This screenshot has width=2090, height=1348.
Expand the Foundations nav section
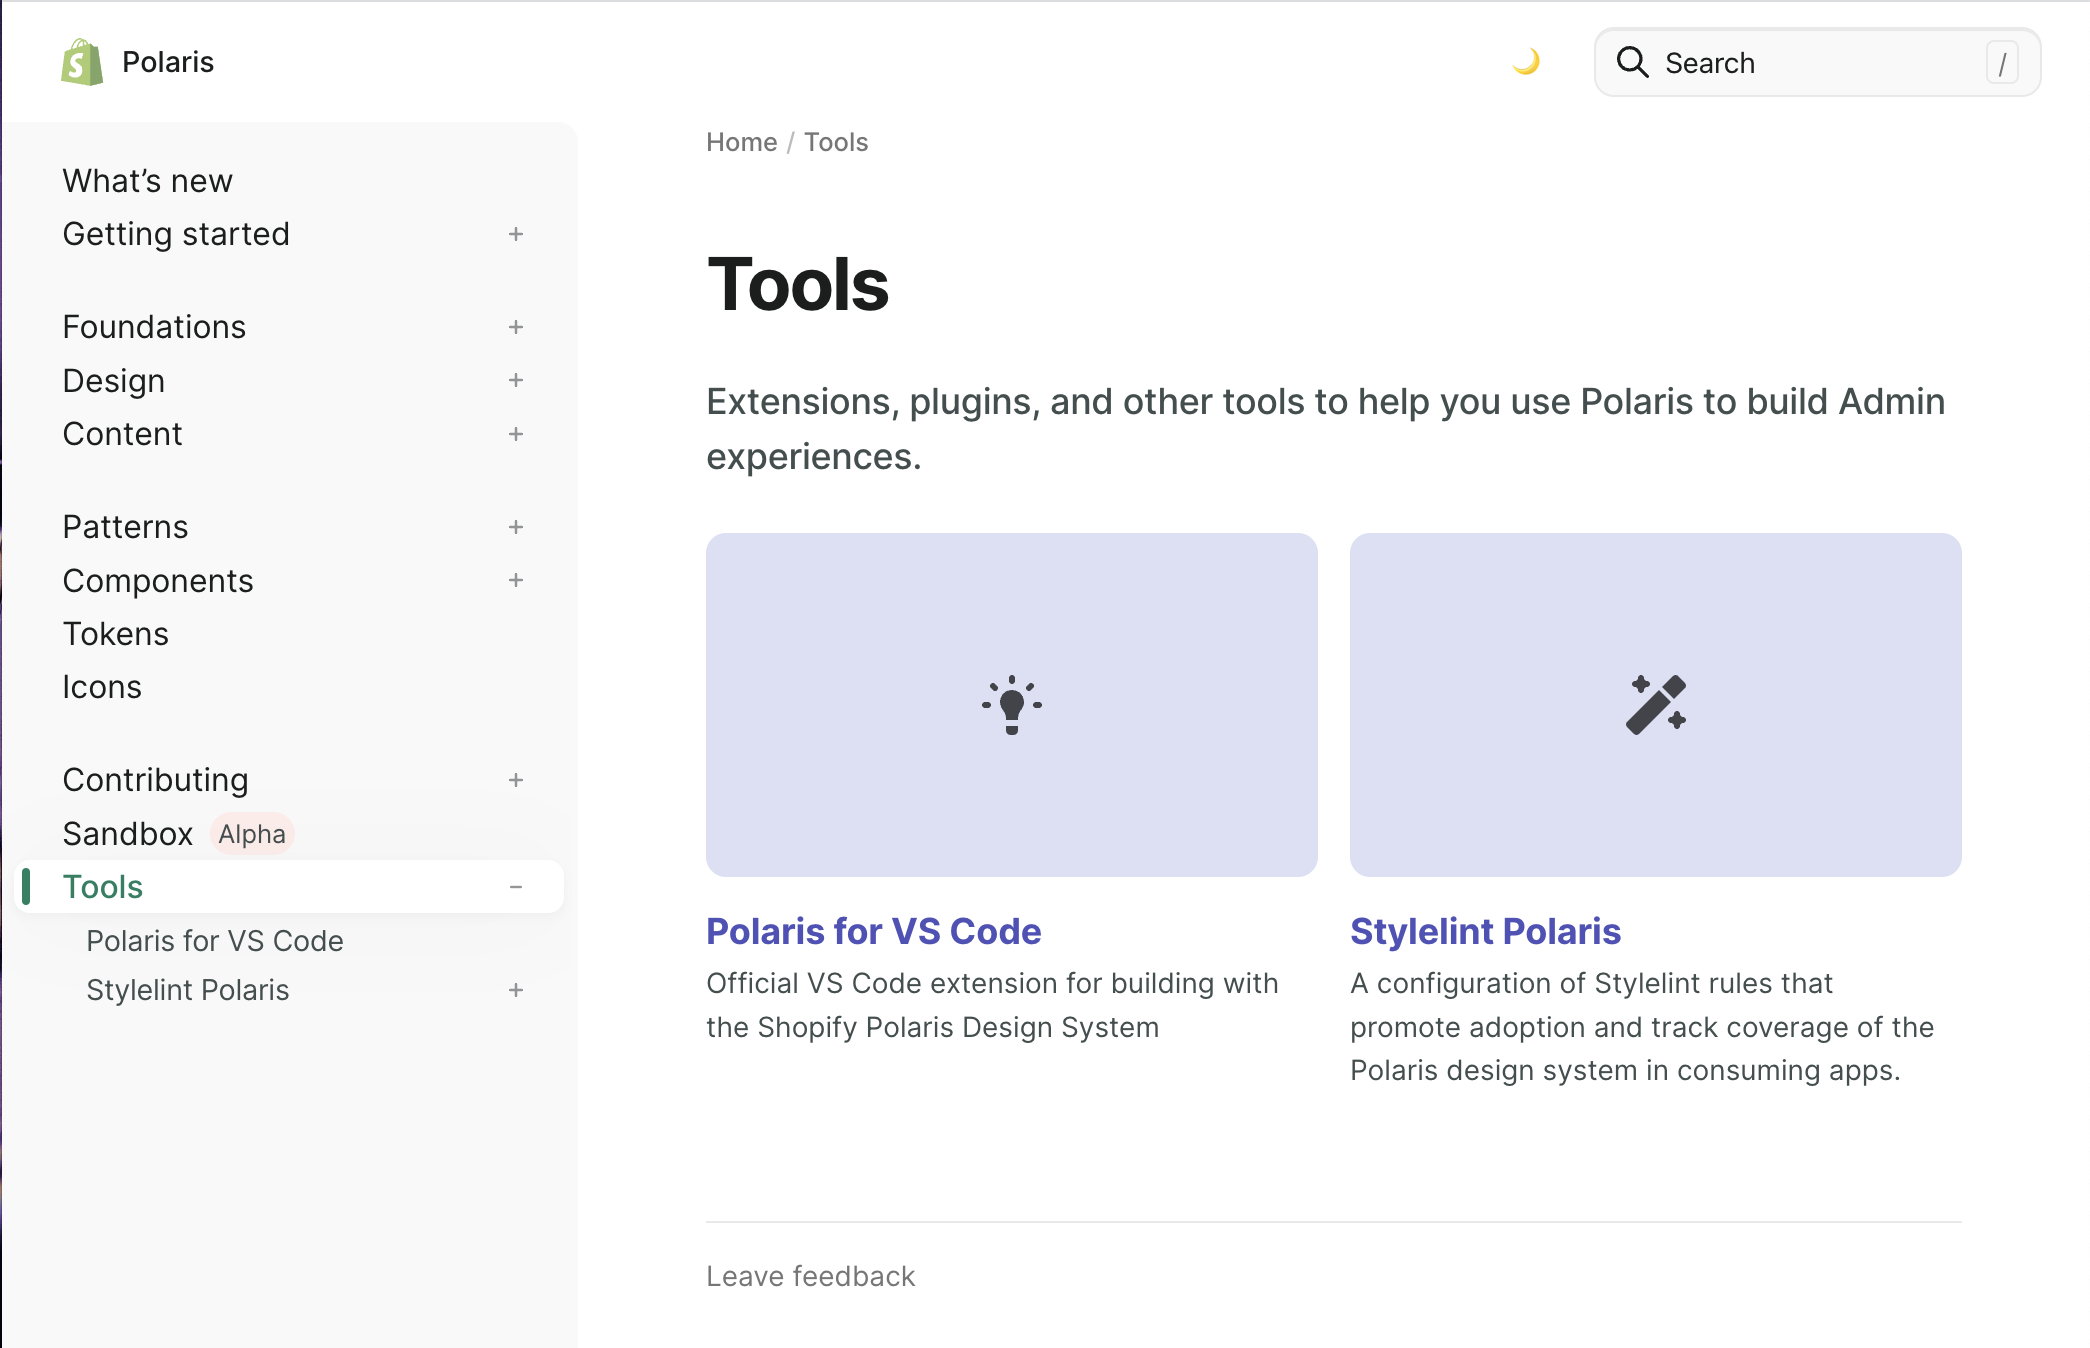tap(516, 327)
